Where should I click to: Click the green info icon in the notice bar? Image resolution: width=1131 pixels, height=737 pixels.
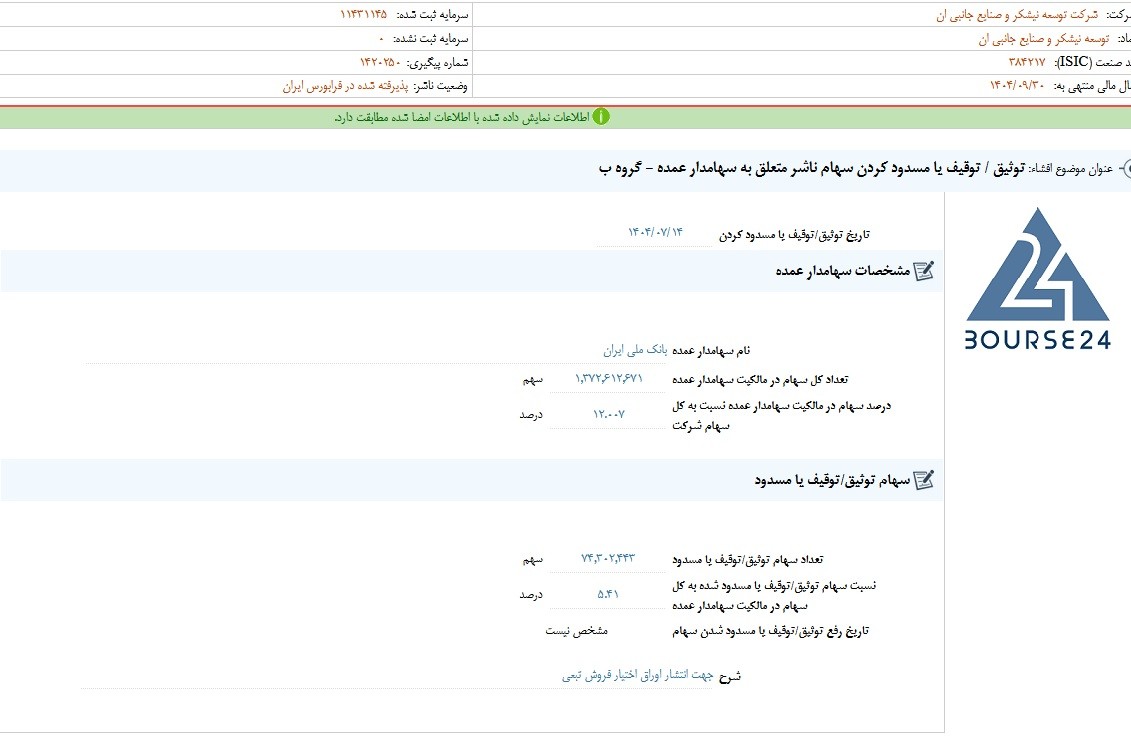tap(601, 116)
